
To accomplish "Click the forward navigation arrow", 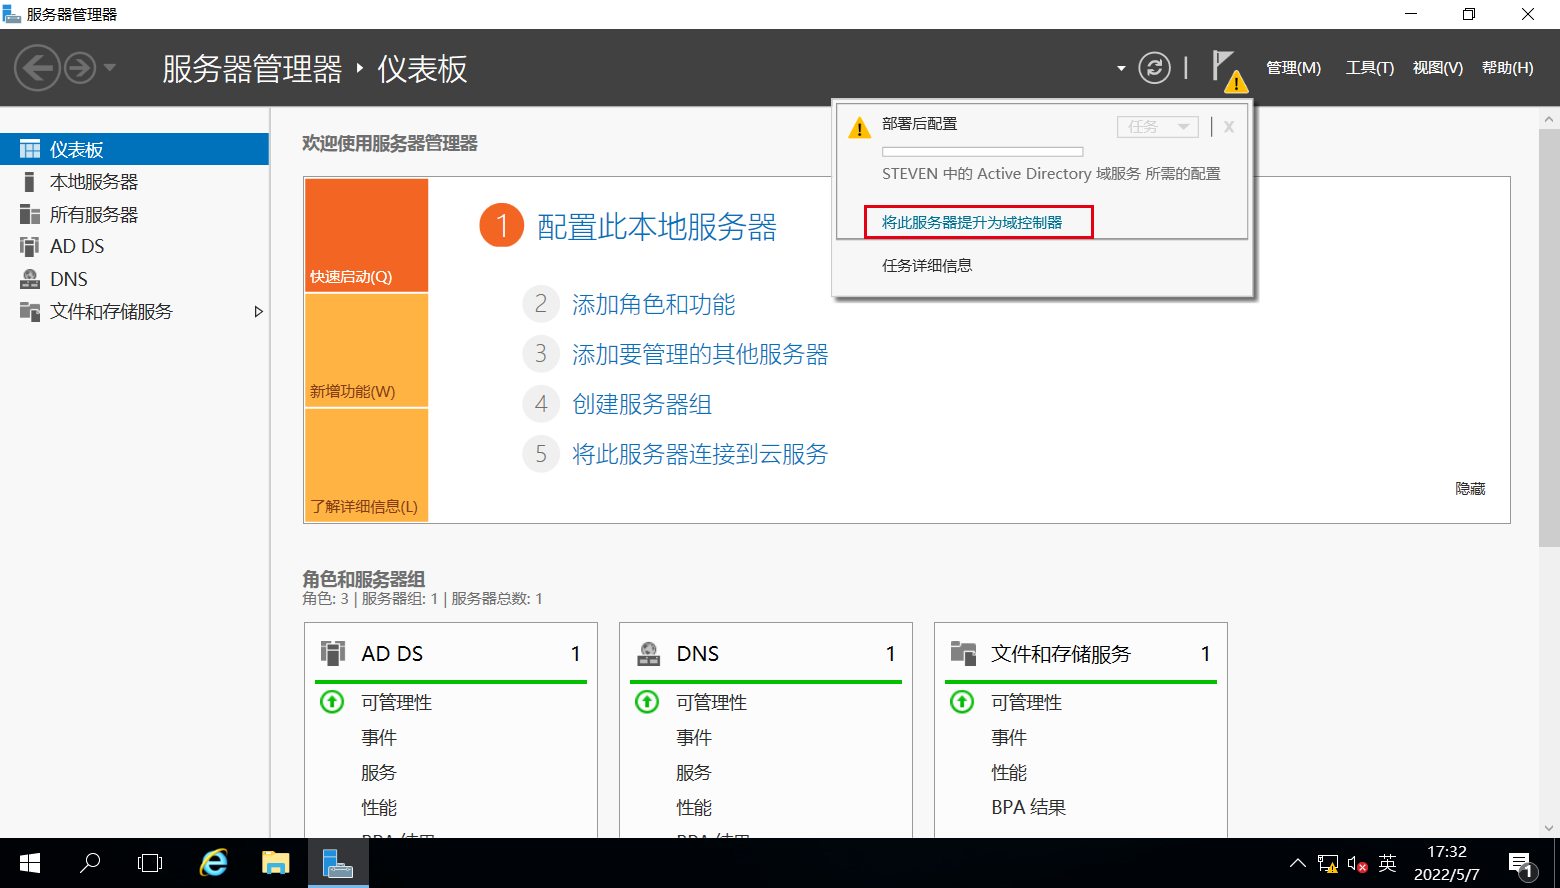I will point(80,68).
